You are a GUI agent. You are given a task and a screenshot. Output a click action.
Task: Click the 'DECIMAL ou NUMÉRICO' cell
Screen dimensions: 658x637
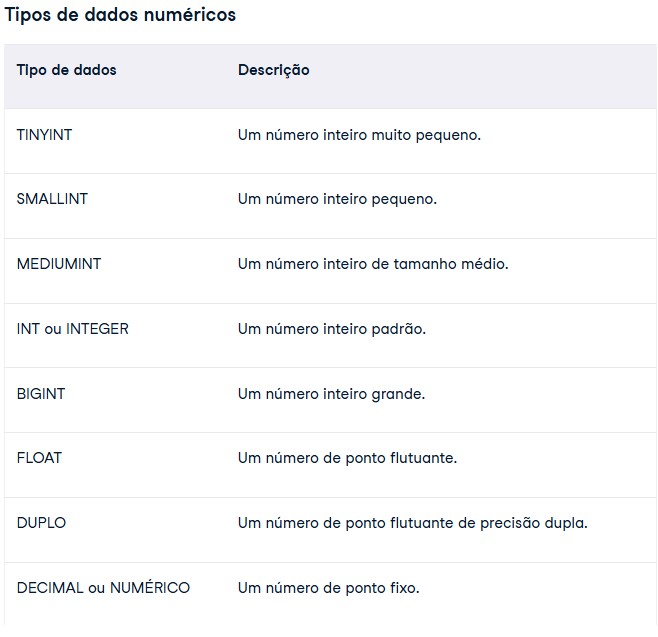[x=103, y=587]
